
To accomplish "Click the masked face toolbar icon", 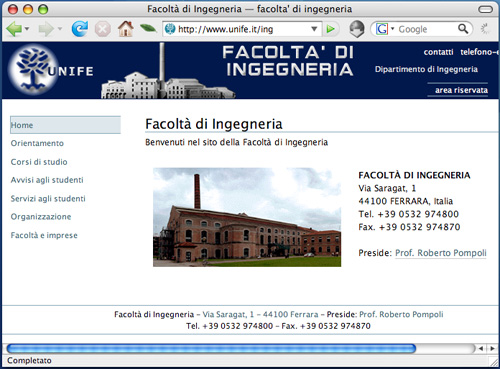I will coord(357,29).
